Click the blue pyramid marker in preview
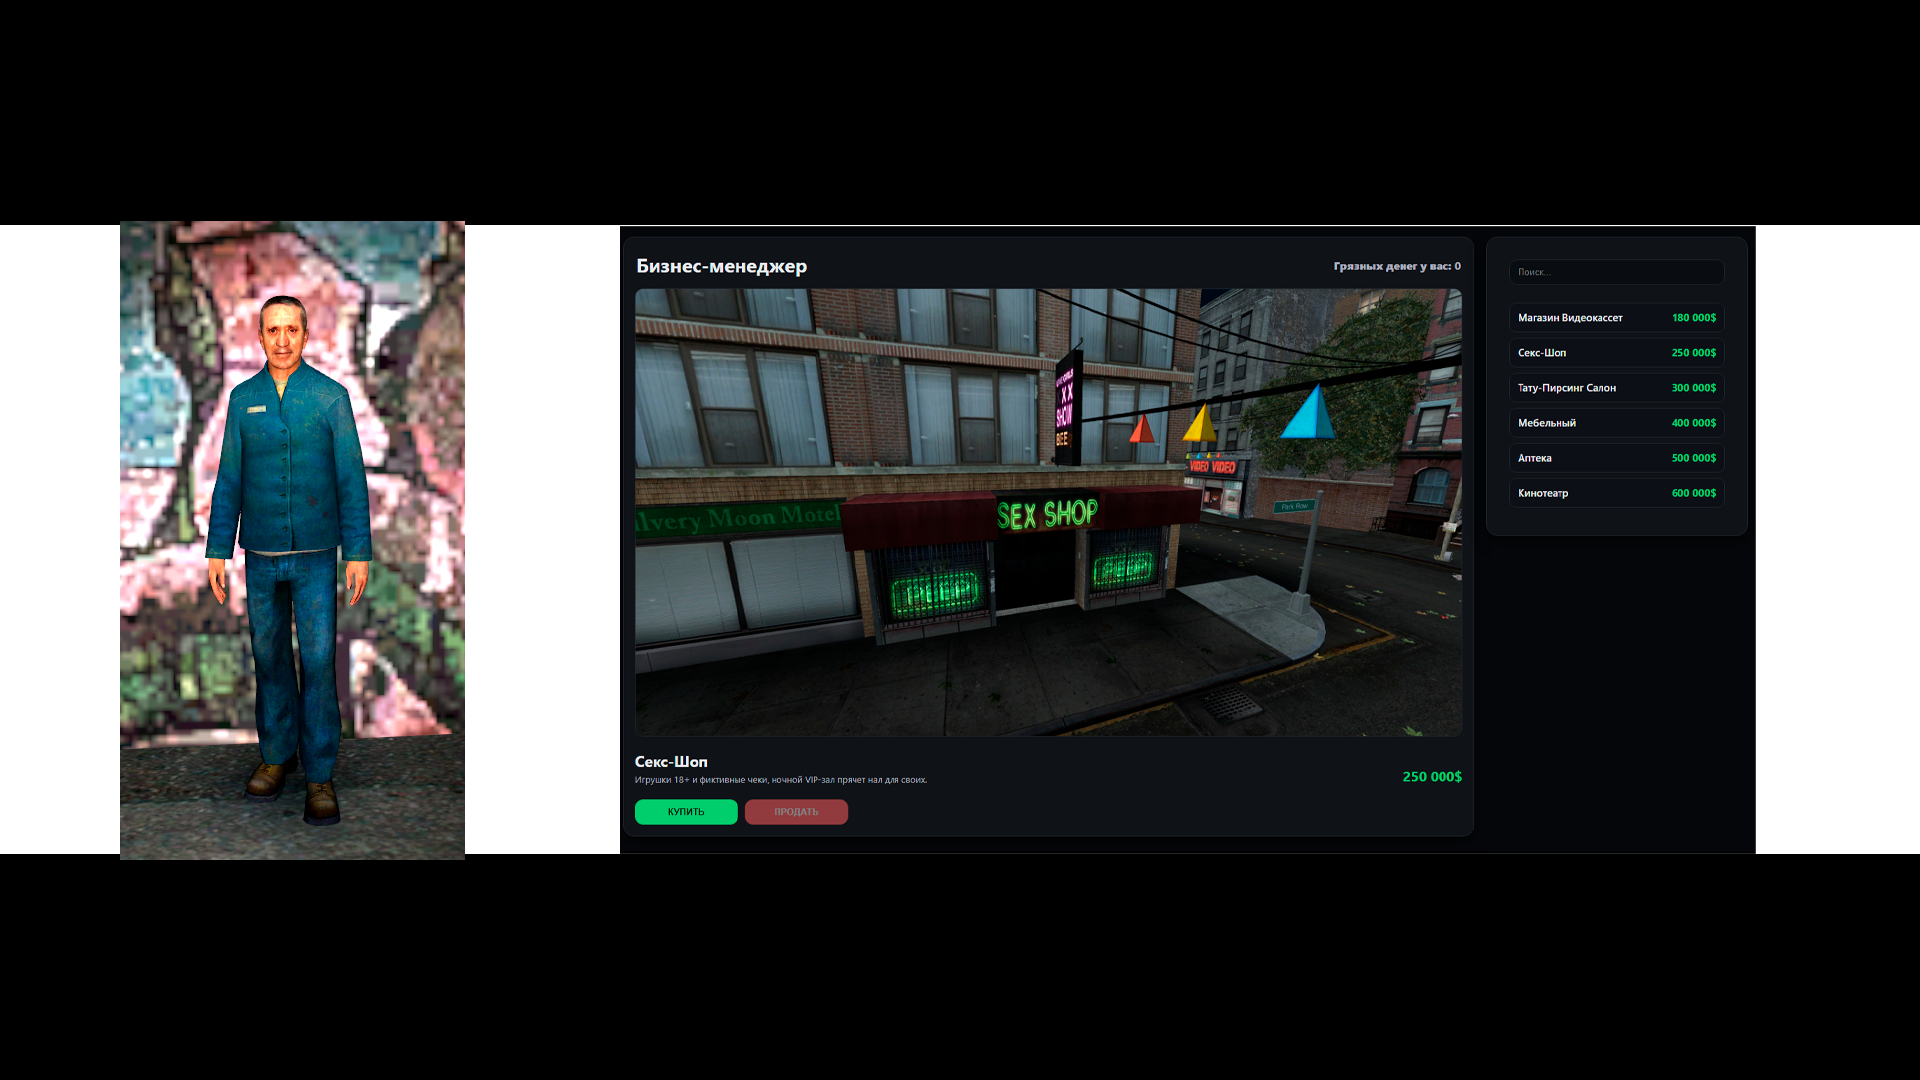This screenshot has width=1920, height=1080. pyautogui.click(x=1309, y=415)
